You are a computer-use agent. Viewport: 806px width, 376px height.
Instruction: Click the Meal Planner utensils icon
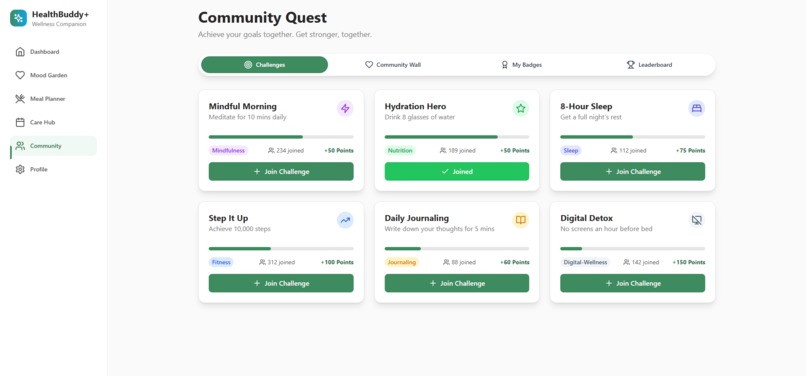[20, 99]
